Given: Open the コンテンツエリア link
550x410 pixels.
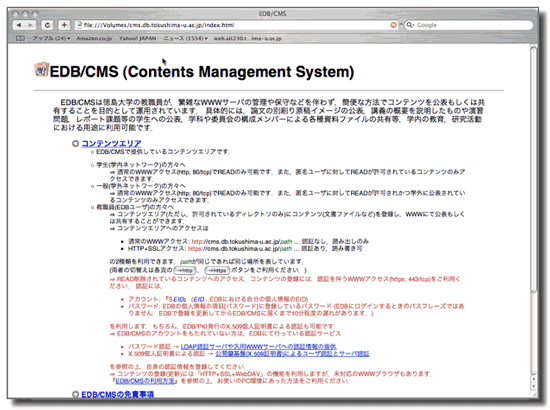Looking at the screenshot, I should tap(112, 143).
